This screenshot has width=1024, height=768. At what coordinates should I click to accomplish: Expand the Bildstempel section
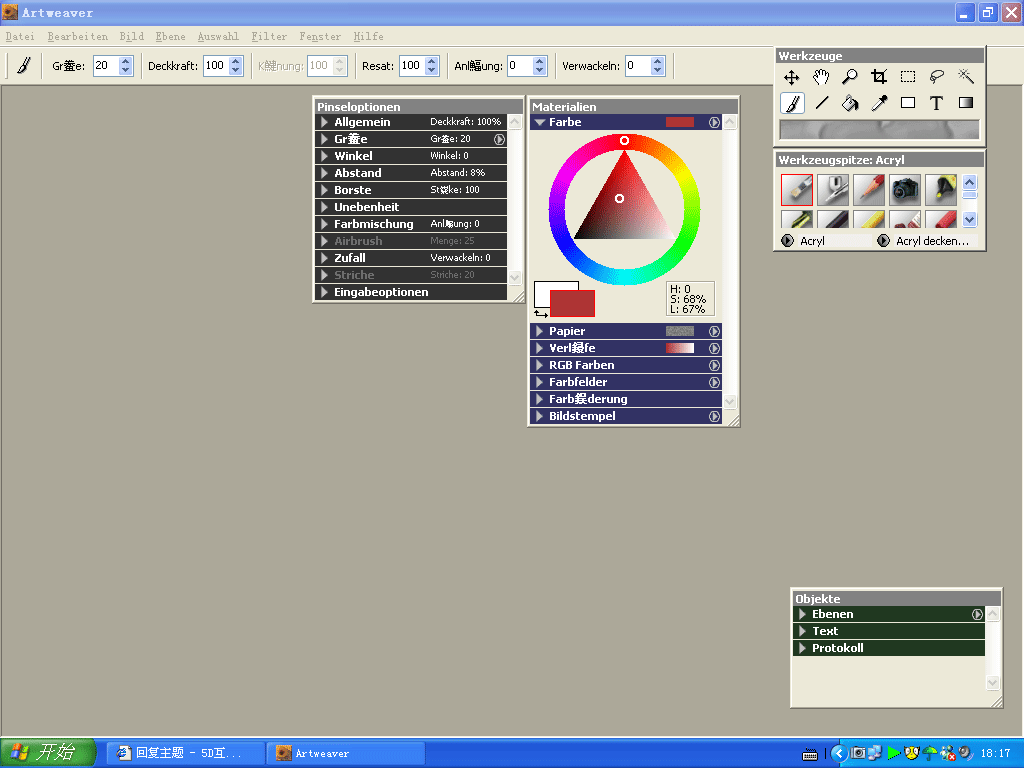point(539,416)
